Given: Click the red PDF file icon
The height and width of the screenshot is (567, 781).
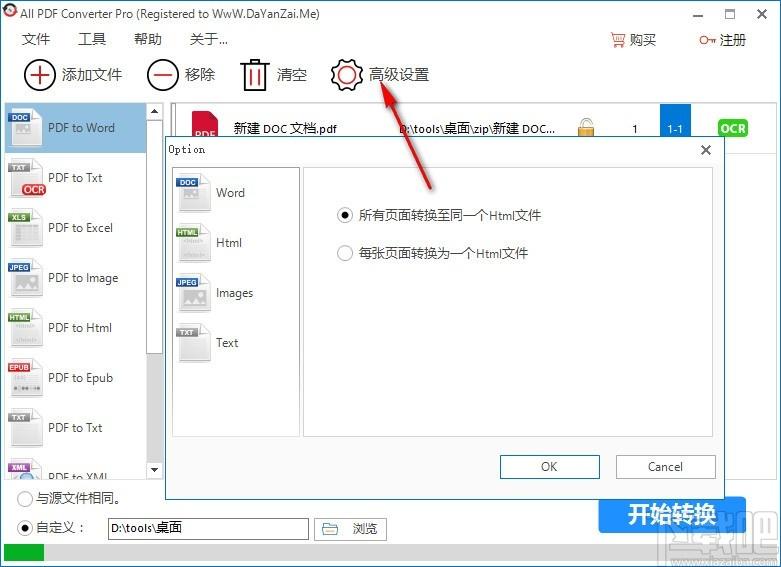Looking at the screenshot, I should click(x=205, y=125).
